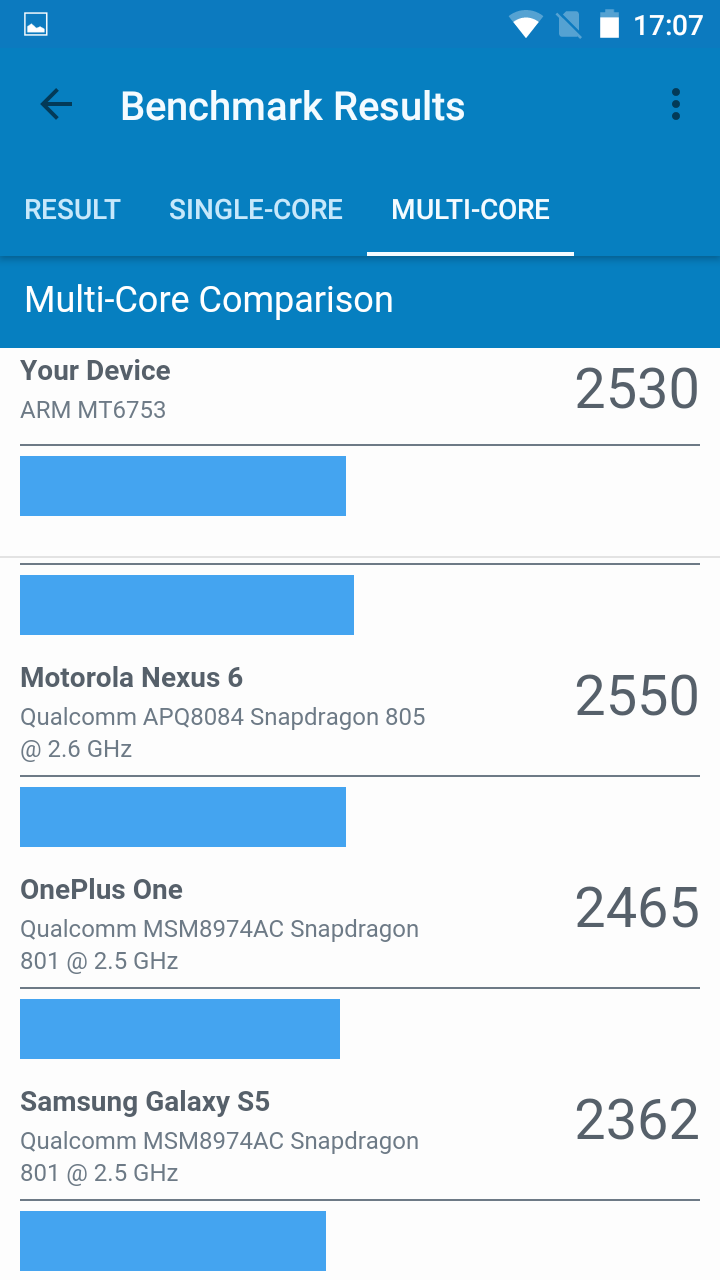Tap the Nexus 6 score 2550

coord(636,697)
